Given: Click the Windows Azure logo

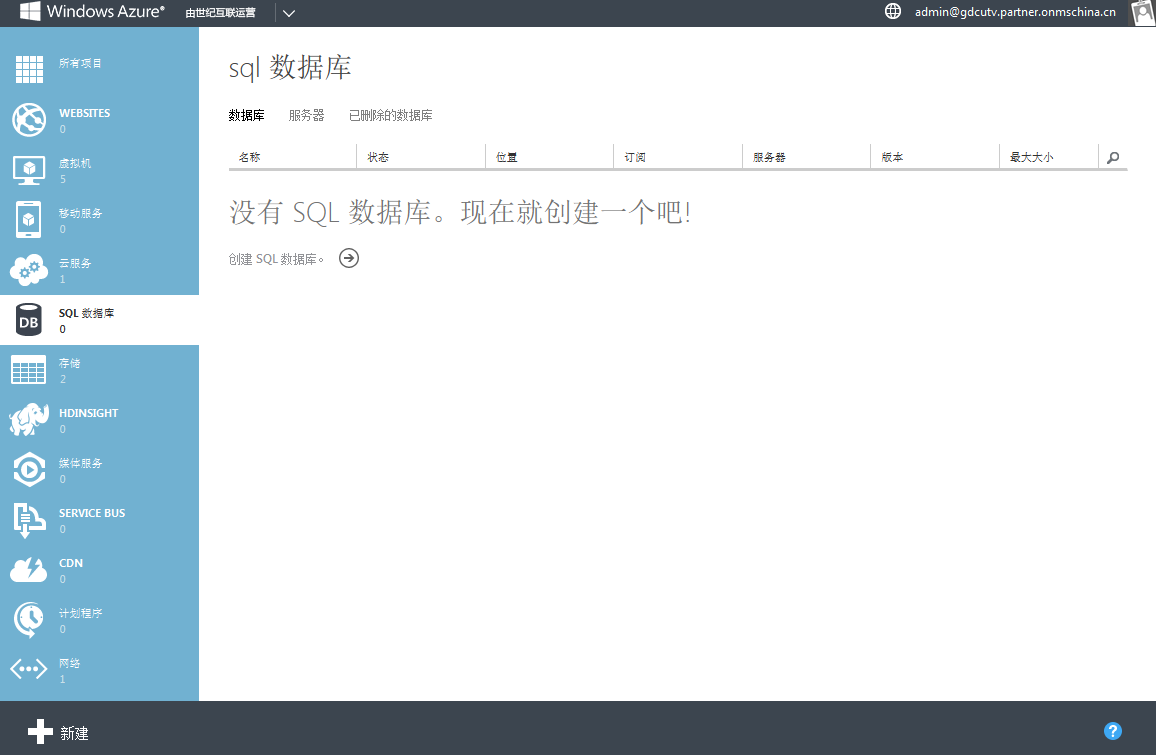Looking at the screenshot, I should click(91, 11).
